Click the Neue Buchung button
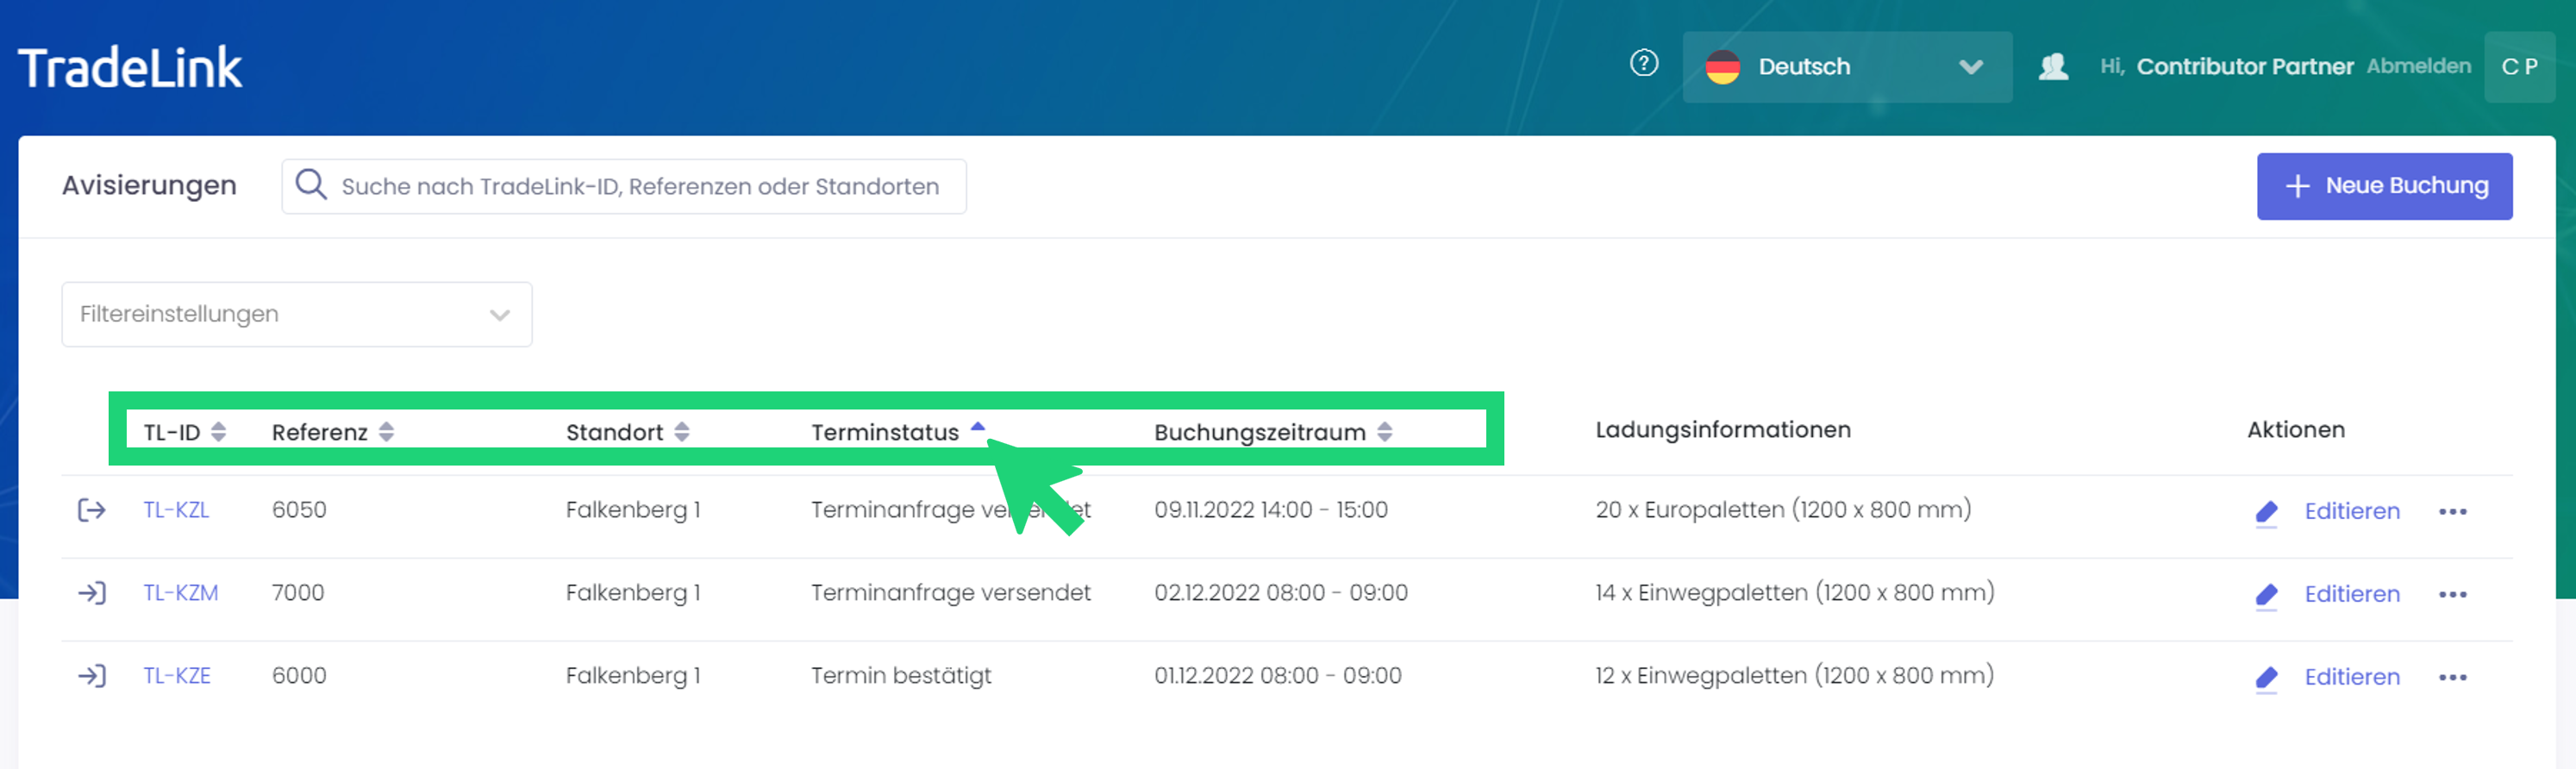The height and width of the screenshot is (769, 2576). point(2383,186)
